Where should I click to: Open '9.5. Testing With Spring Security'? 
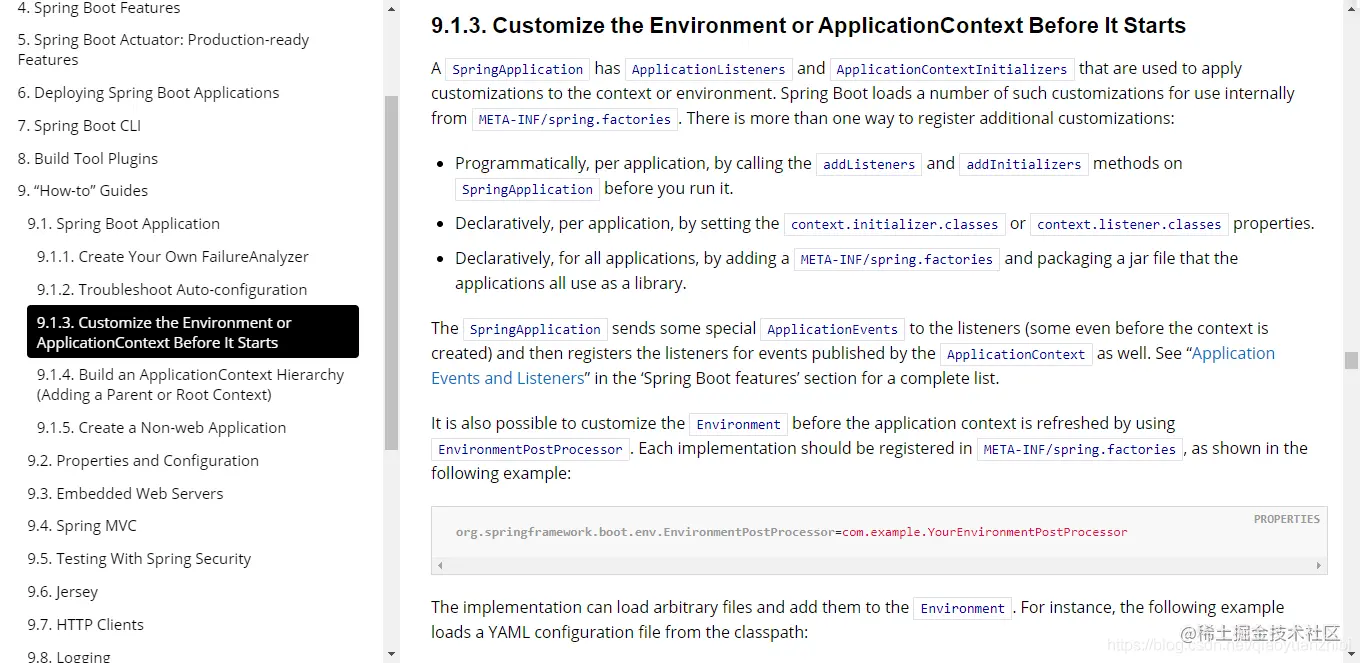click(x=139, y=559)
